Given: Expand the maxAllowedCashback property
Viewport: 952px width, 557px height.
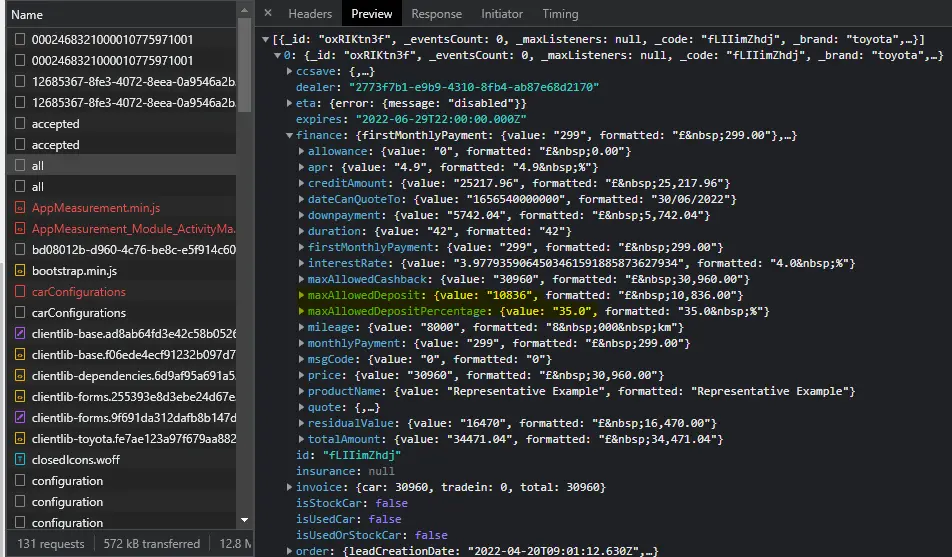Looking at the screenshot, I should tap(301, 279).
